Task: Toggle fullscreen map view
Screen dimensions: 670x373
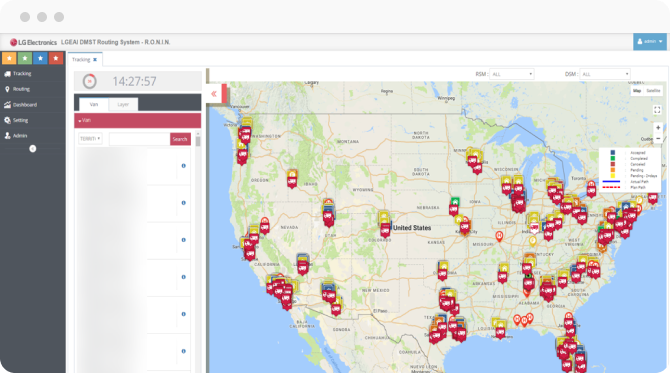Action: click(x=657, y=110)
